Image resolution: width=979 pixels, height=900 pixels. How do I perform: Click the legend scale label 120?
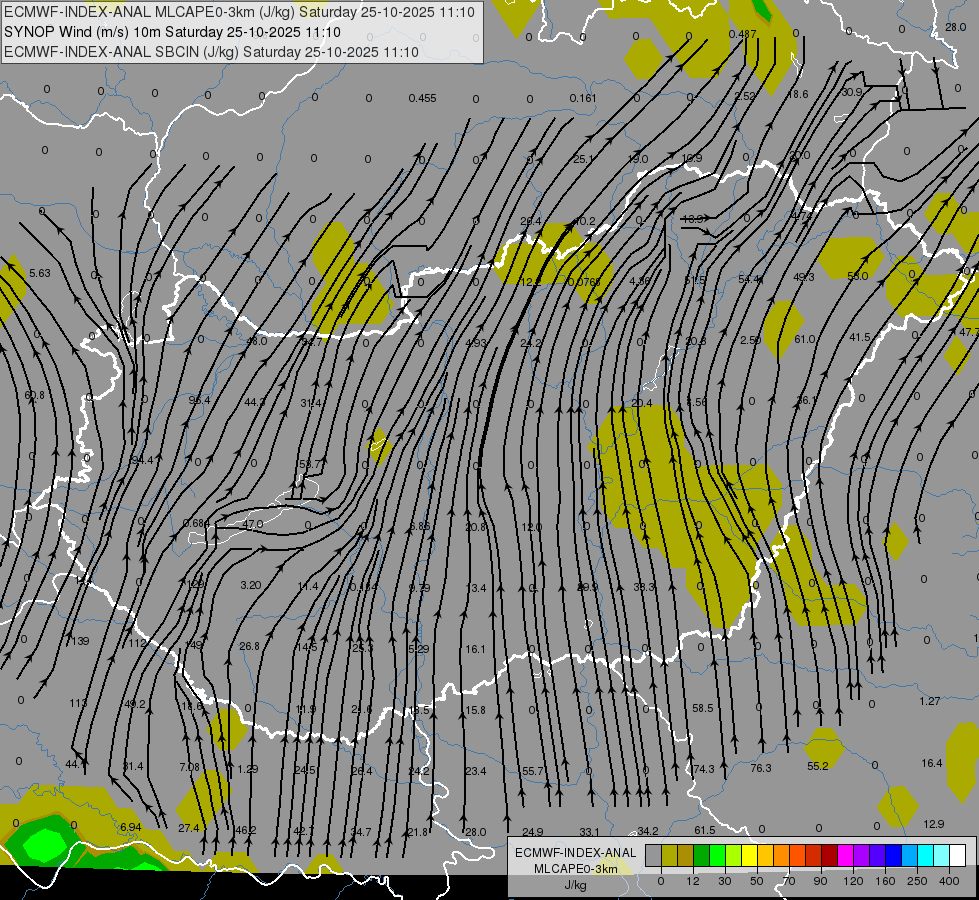853,881
